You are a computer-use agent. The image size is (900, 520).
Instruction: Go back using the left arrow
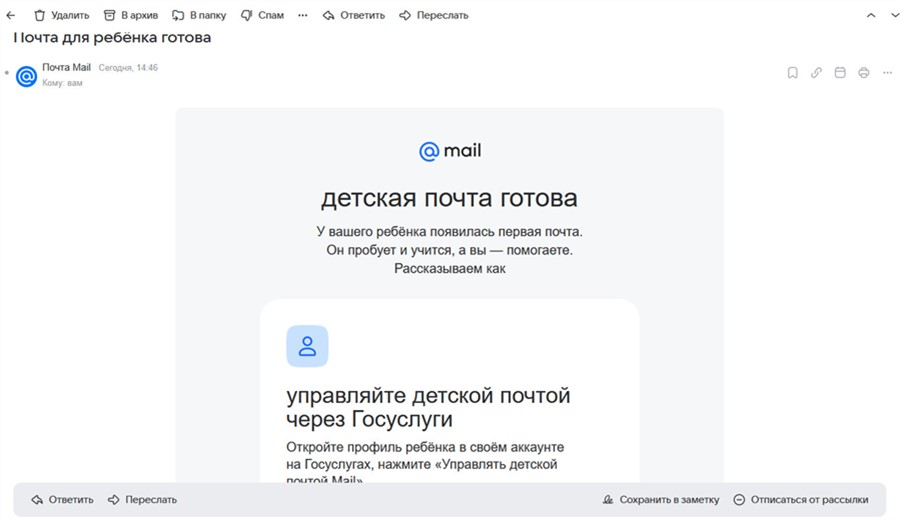pos(10,15)
